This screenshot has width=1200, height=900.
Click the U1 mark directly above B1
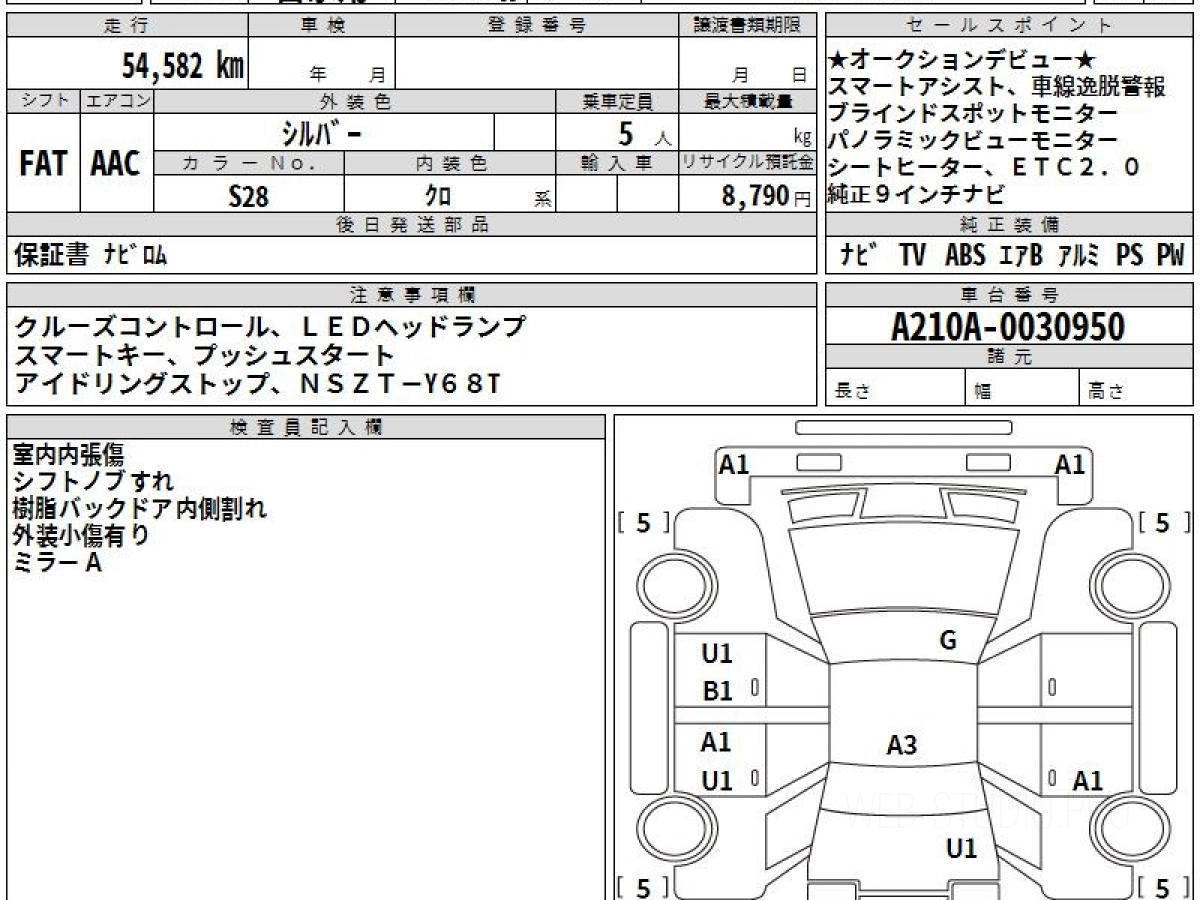click(x=717, y=654)
